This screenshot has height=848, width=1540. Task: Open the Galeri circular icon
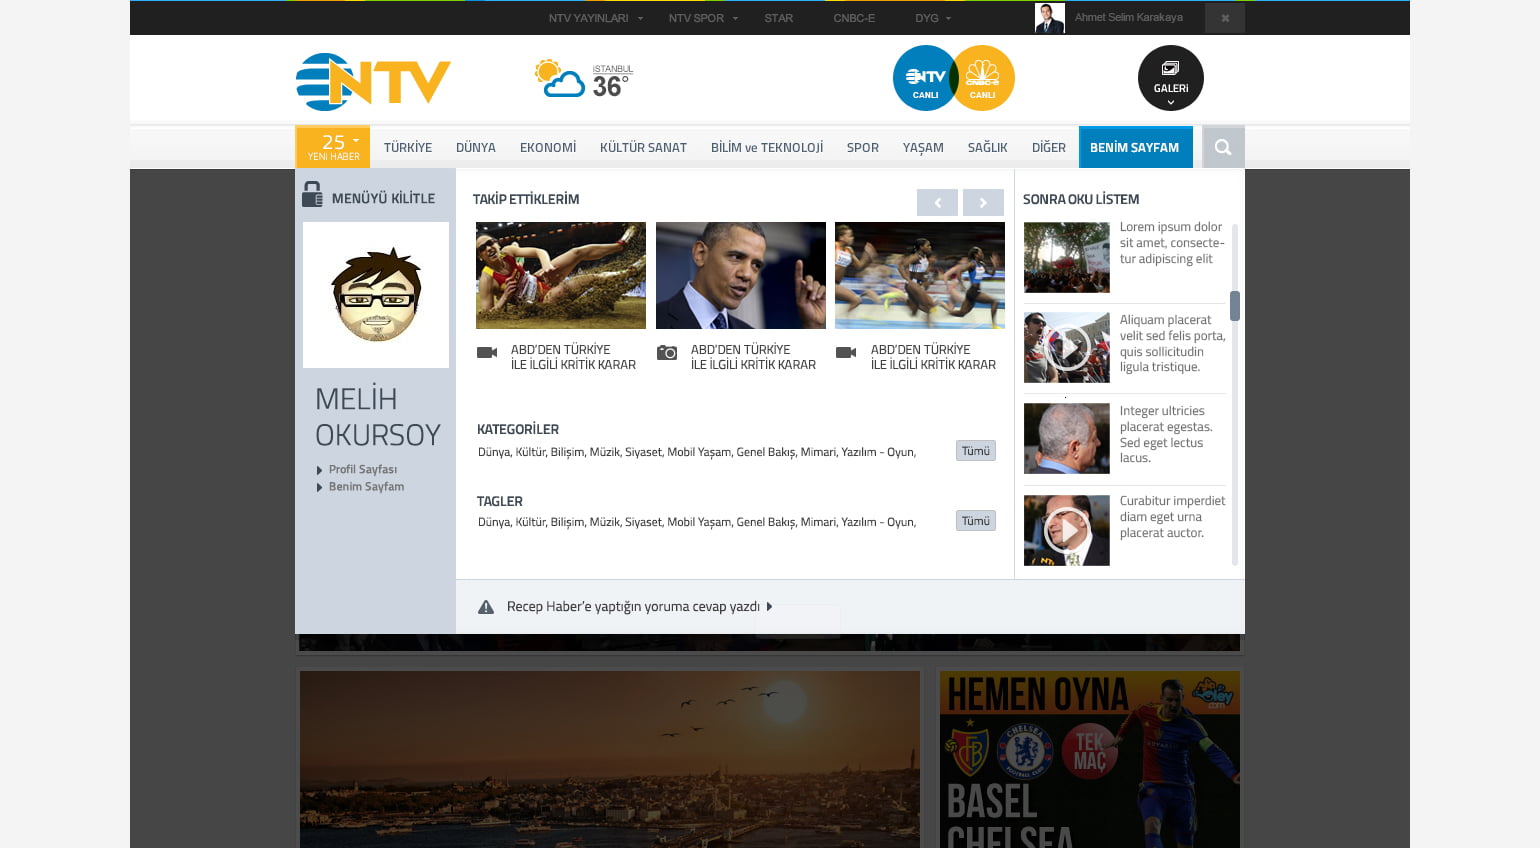pos(1170,78)
